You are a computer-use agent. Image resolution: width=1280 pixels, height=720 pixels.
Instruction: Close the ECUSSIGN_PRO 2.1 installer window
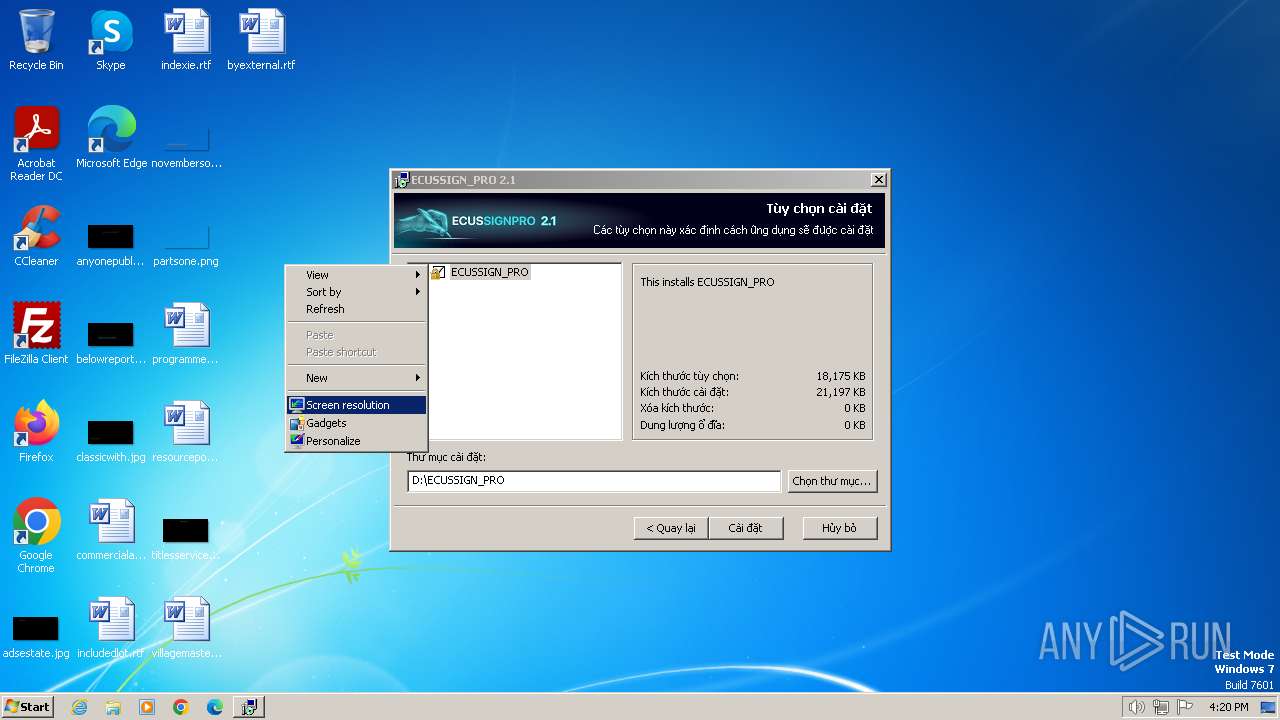click(x=878, y=180)
